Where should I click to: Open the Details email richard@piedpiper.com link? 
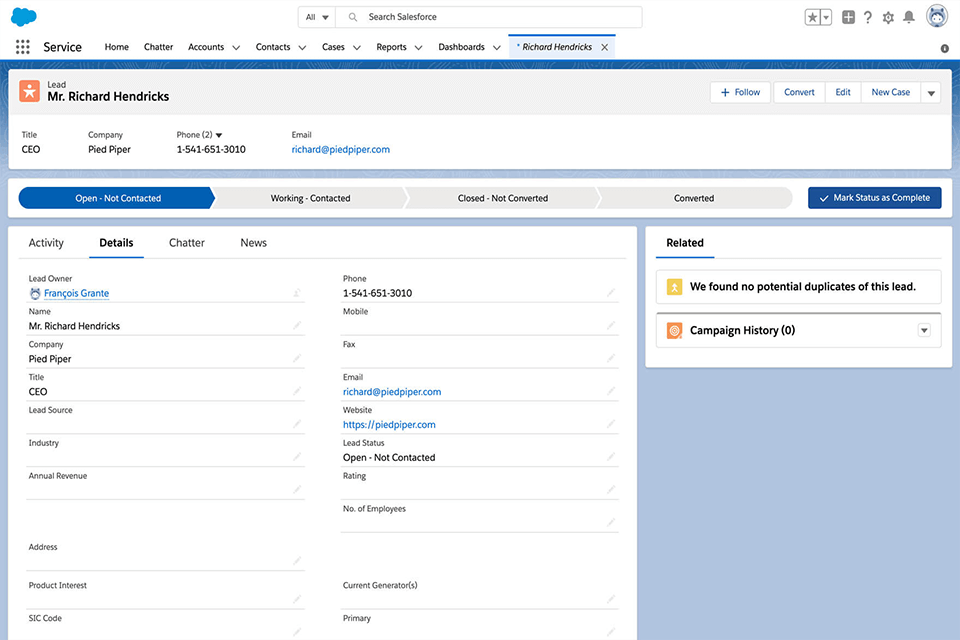392,392
